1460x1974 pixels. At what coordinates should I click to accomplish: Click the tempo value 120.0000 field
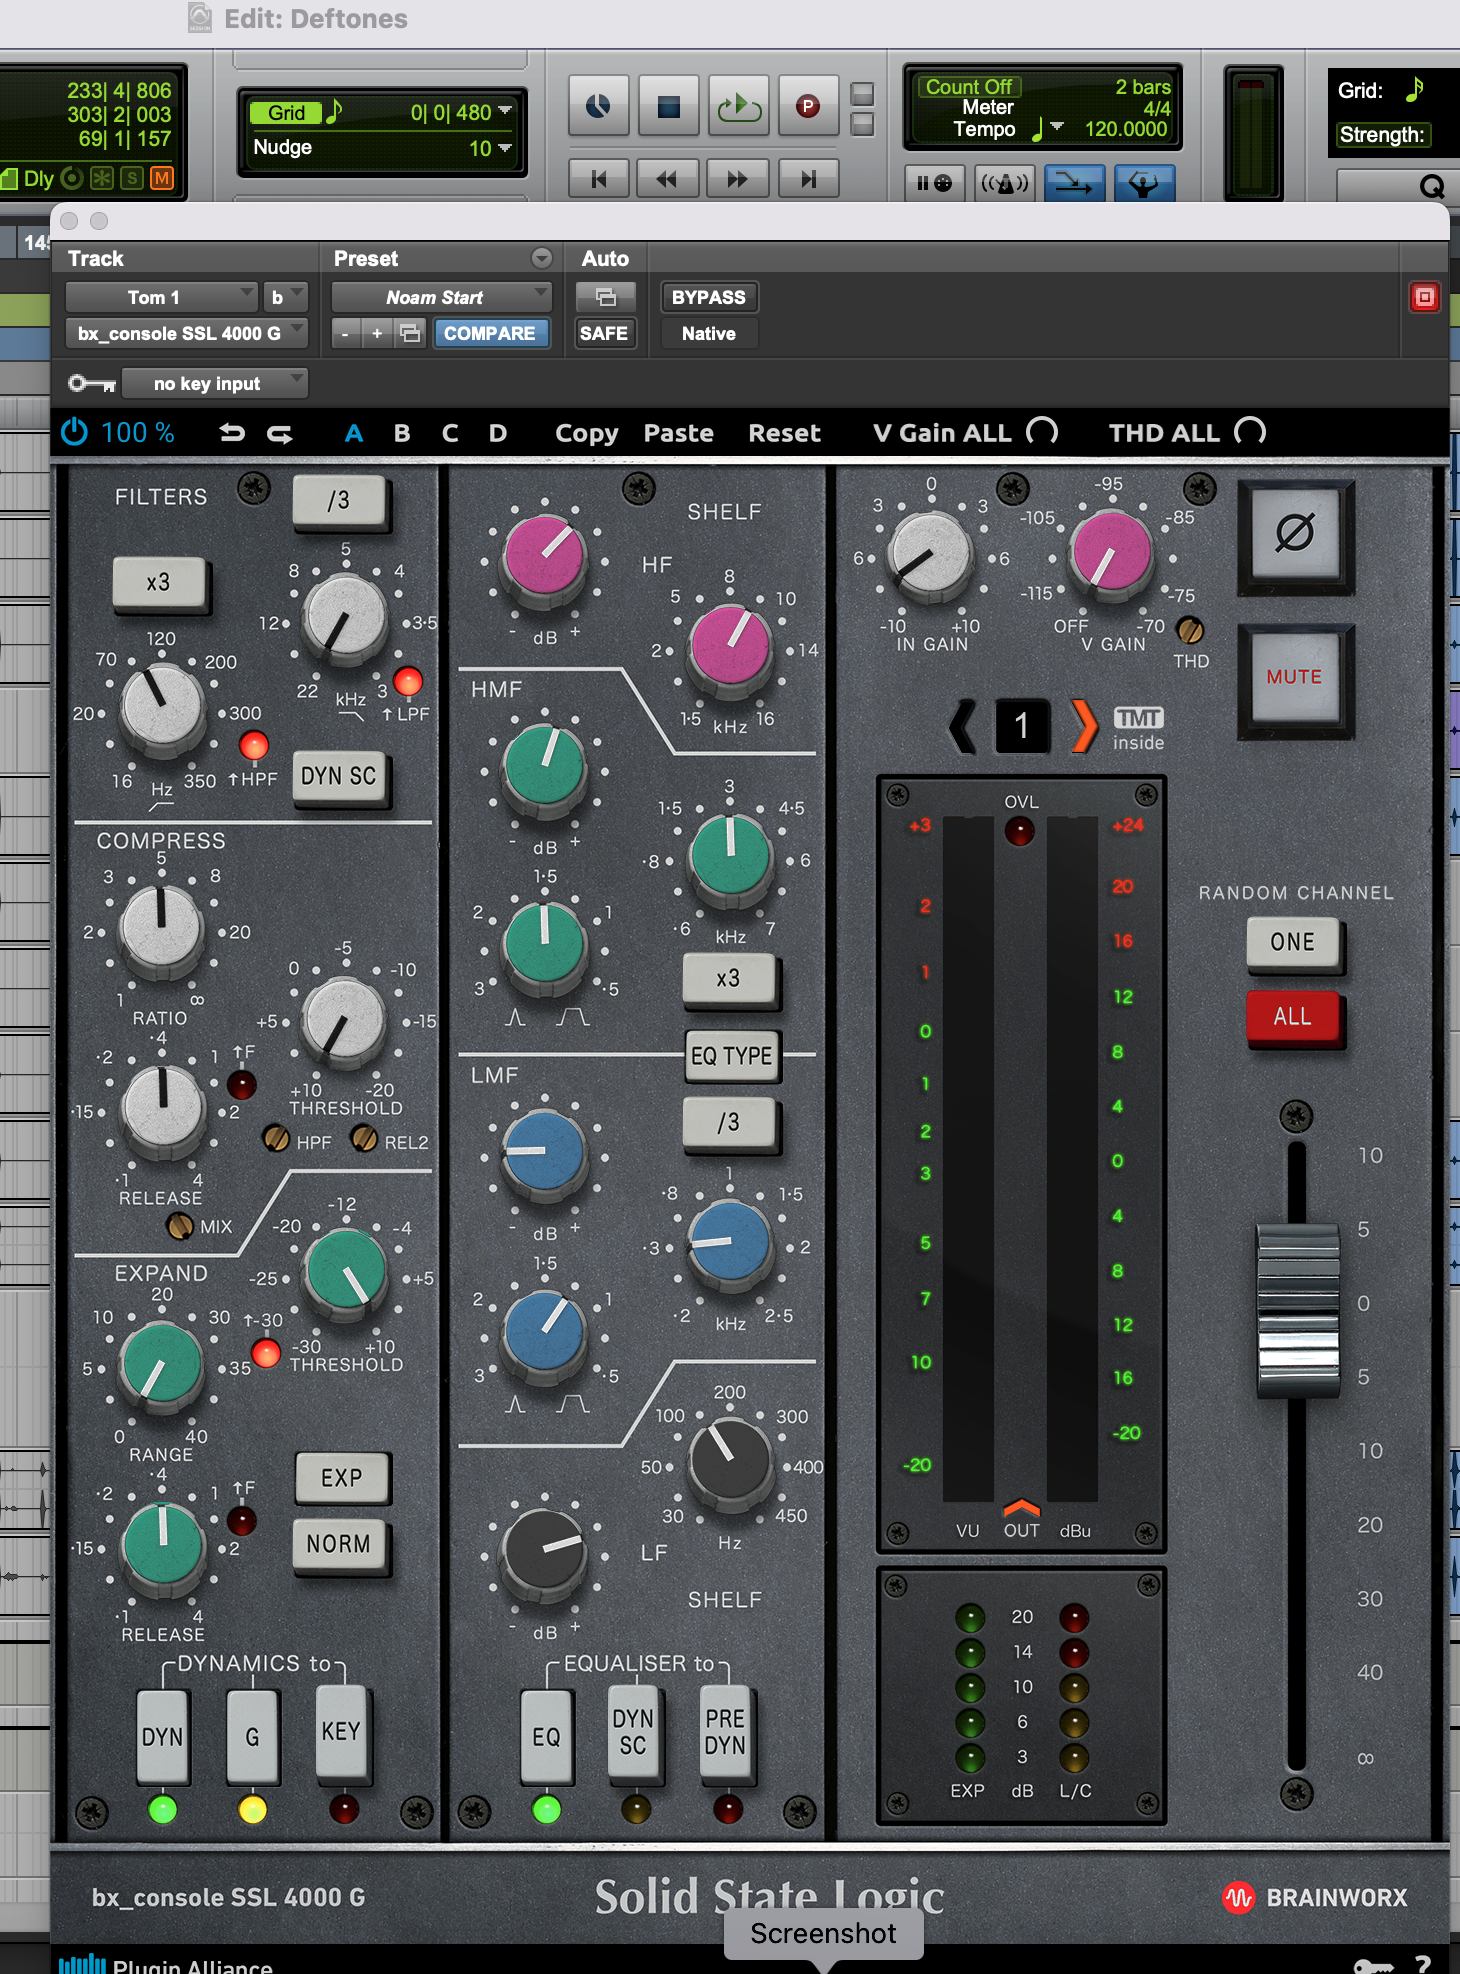point(1125,129)
